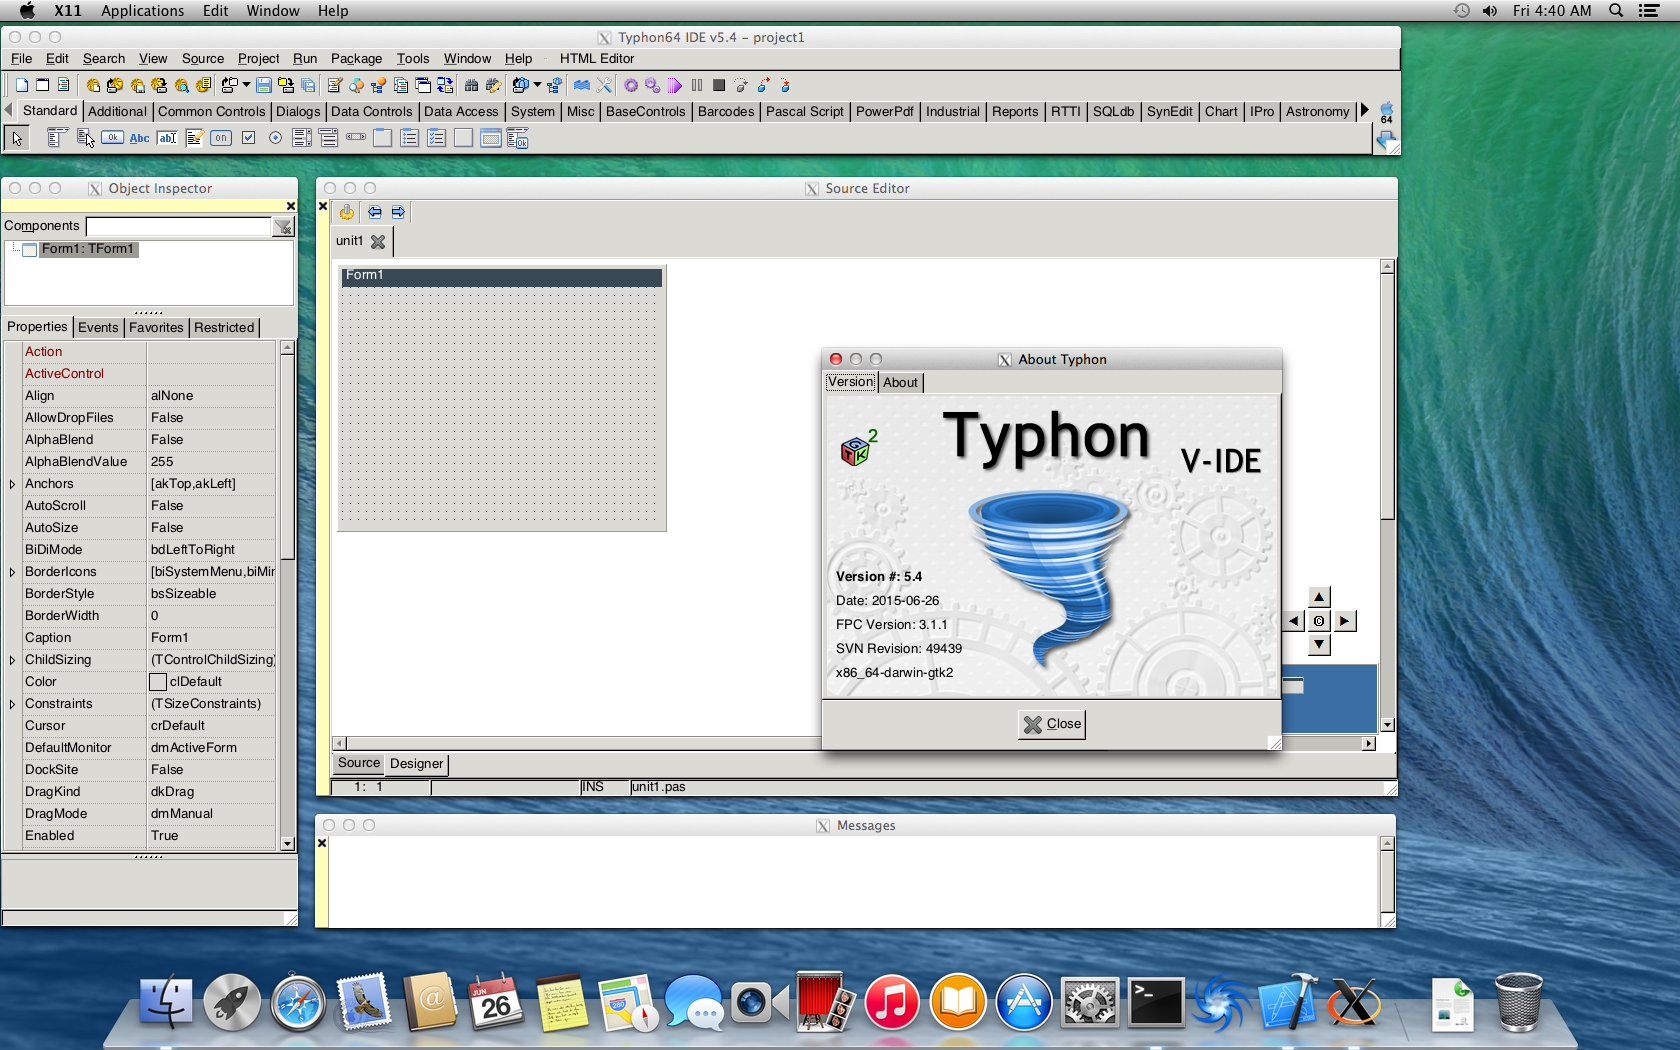Click the Jump Forward arrow in Source Editor
Screen dimensions: 1680x1050
click(x=398, y=212)
